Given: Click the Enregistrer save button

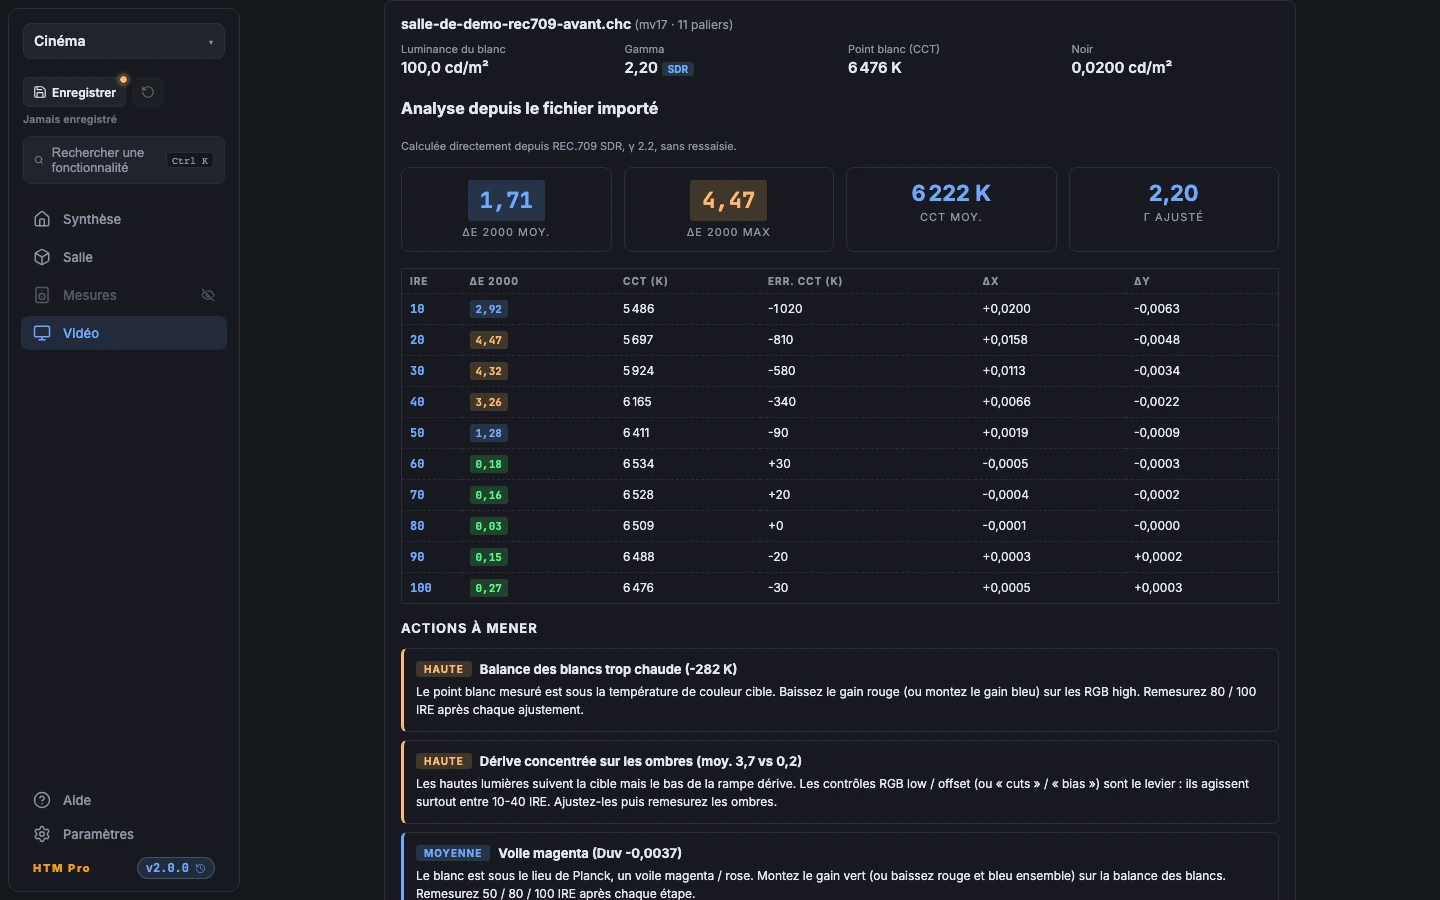Looking at the screenshot, I should pos(75,92).
